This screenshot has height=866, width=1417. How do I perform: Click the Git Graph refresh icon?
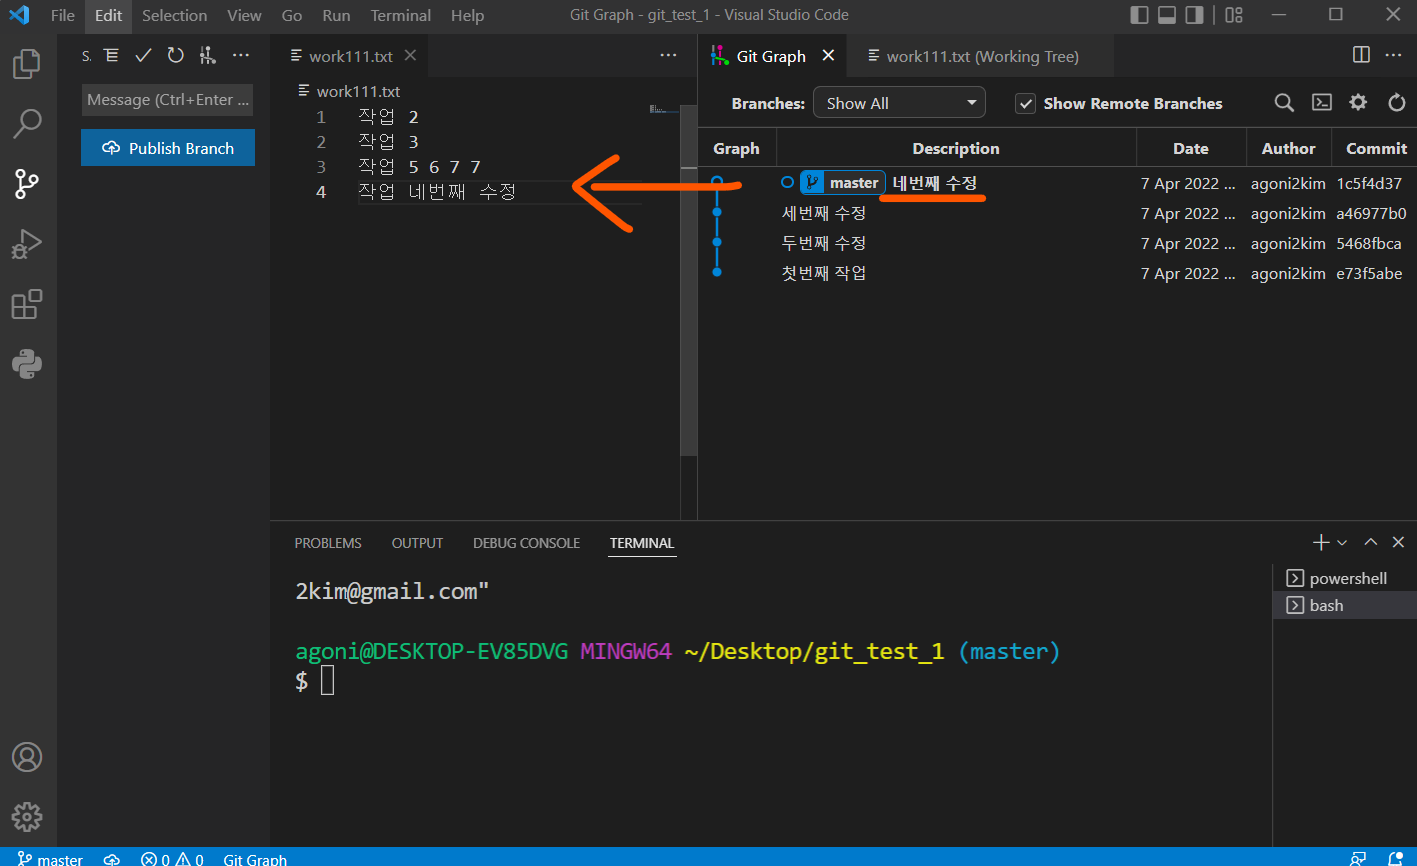1397,102
